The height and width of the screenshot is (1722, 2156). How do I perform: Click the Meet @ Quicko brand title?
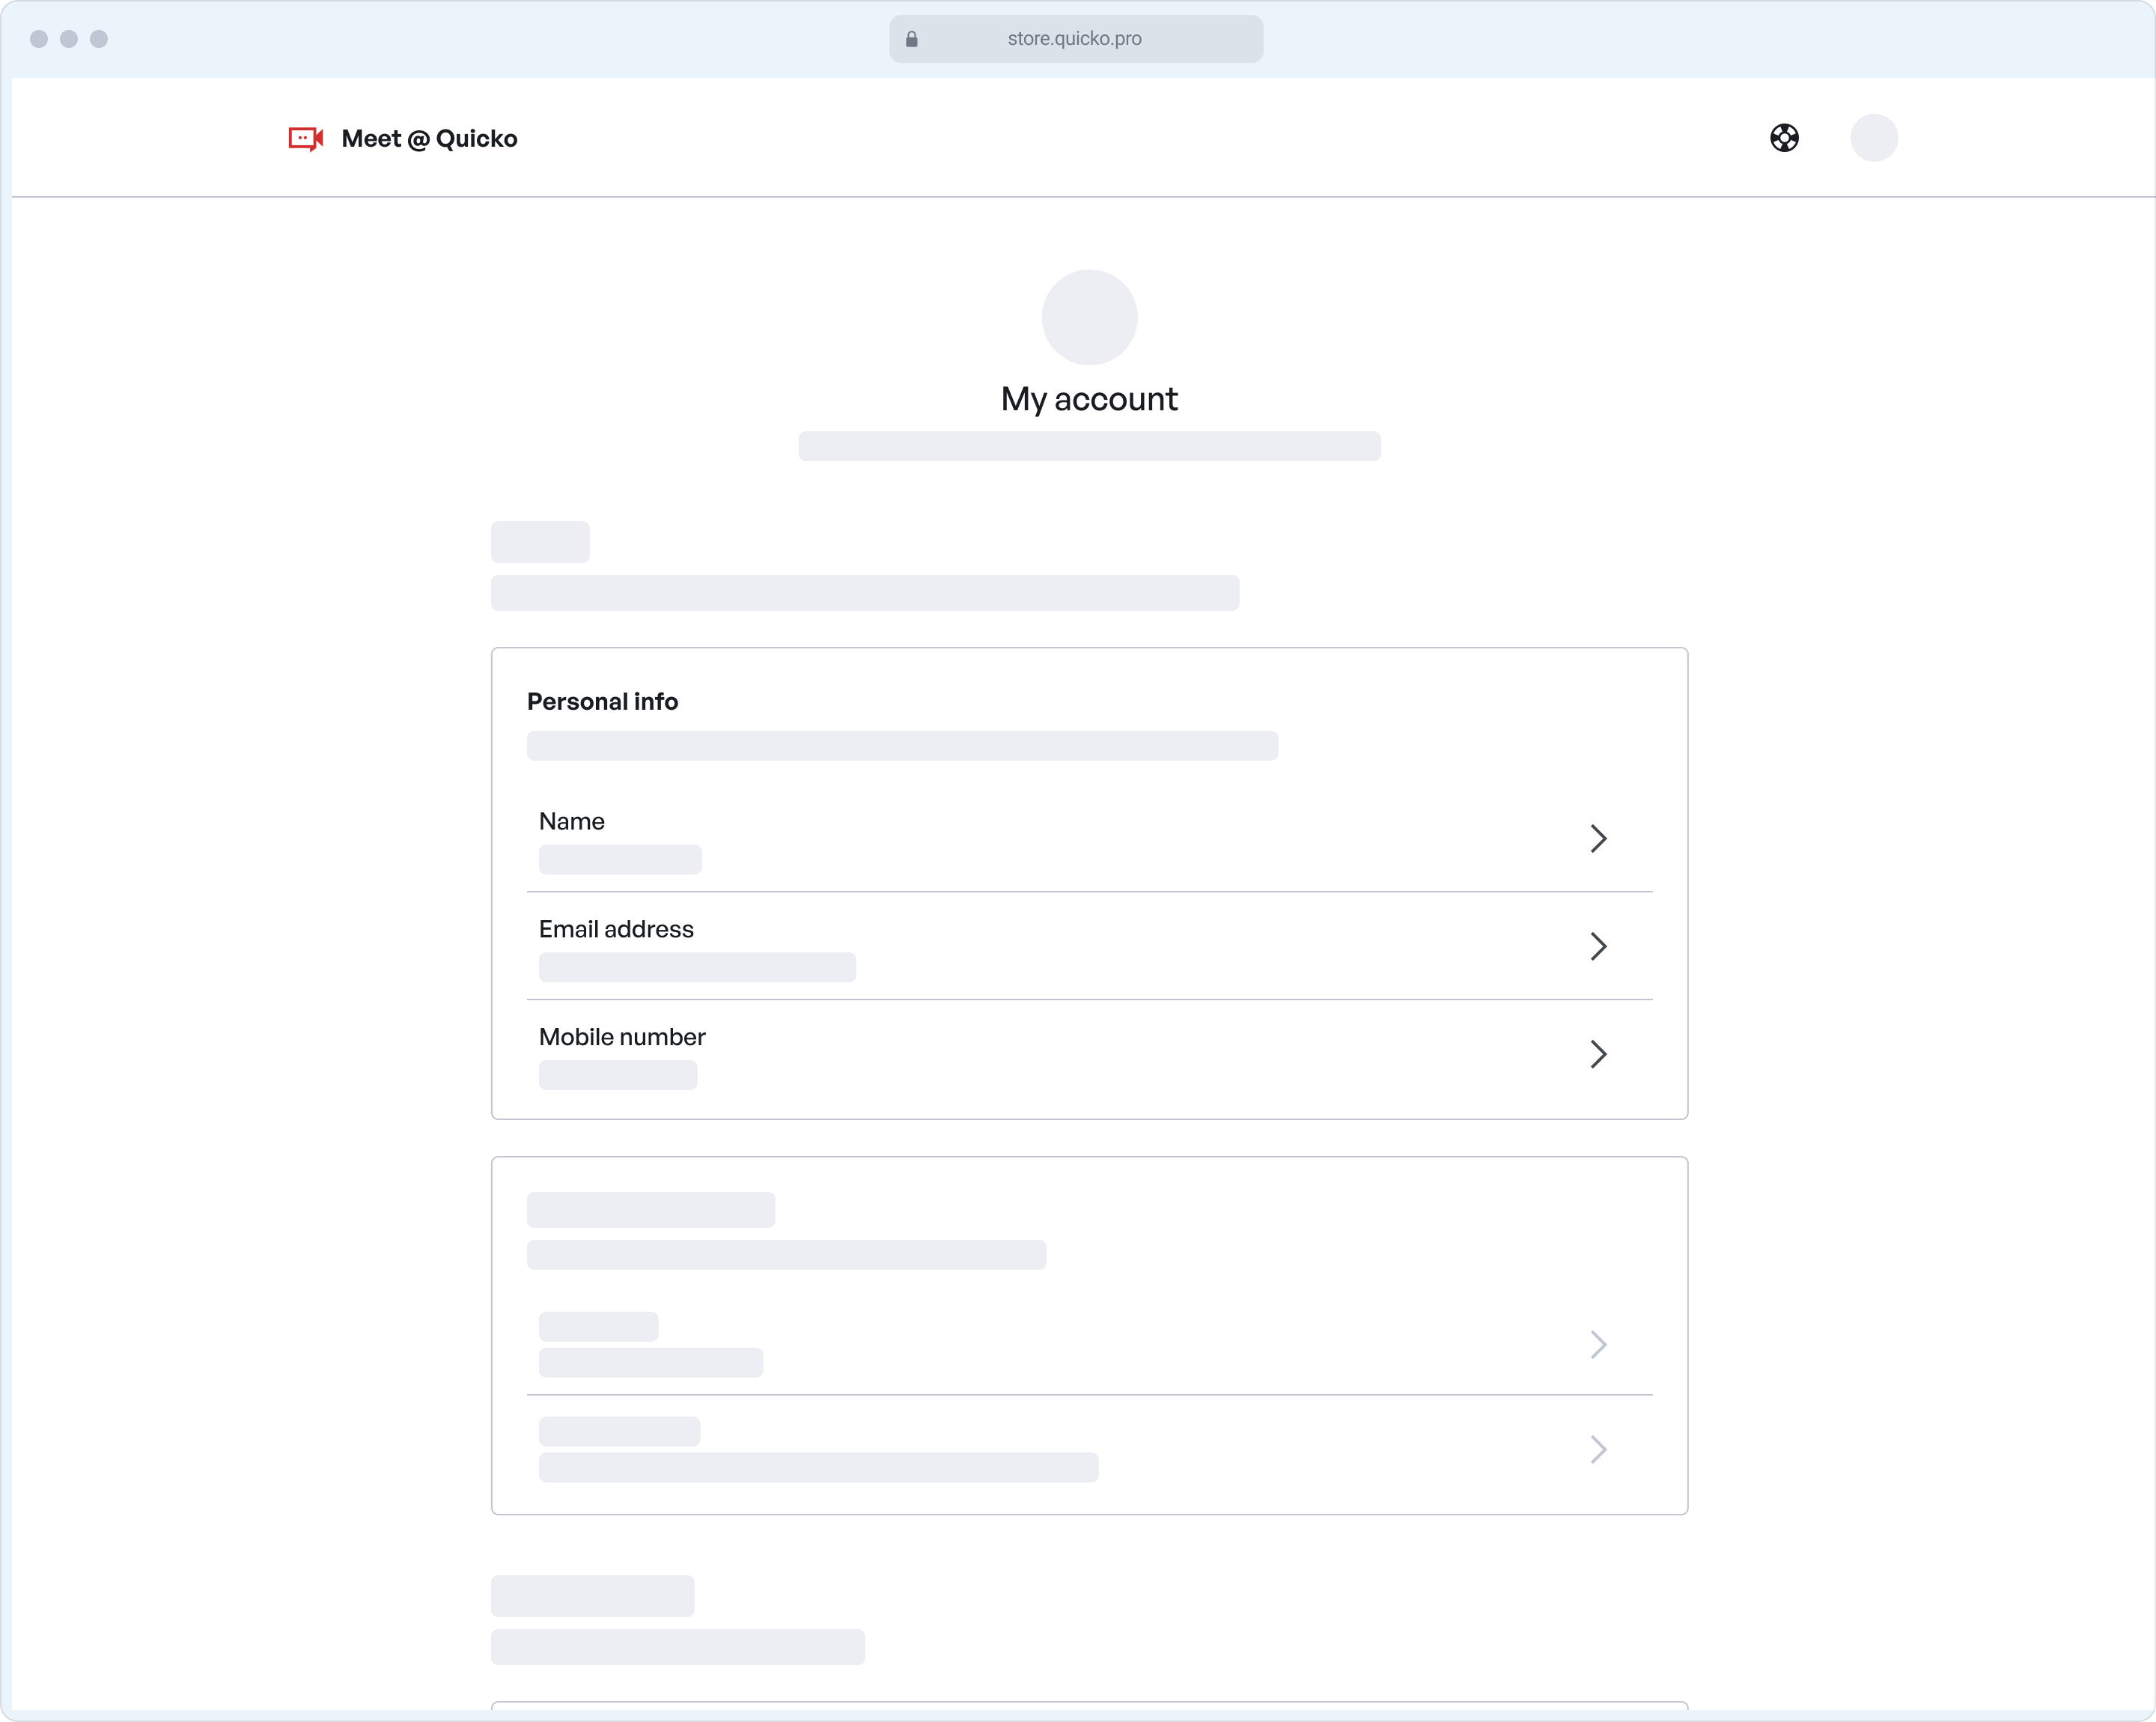429,138
